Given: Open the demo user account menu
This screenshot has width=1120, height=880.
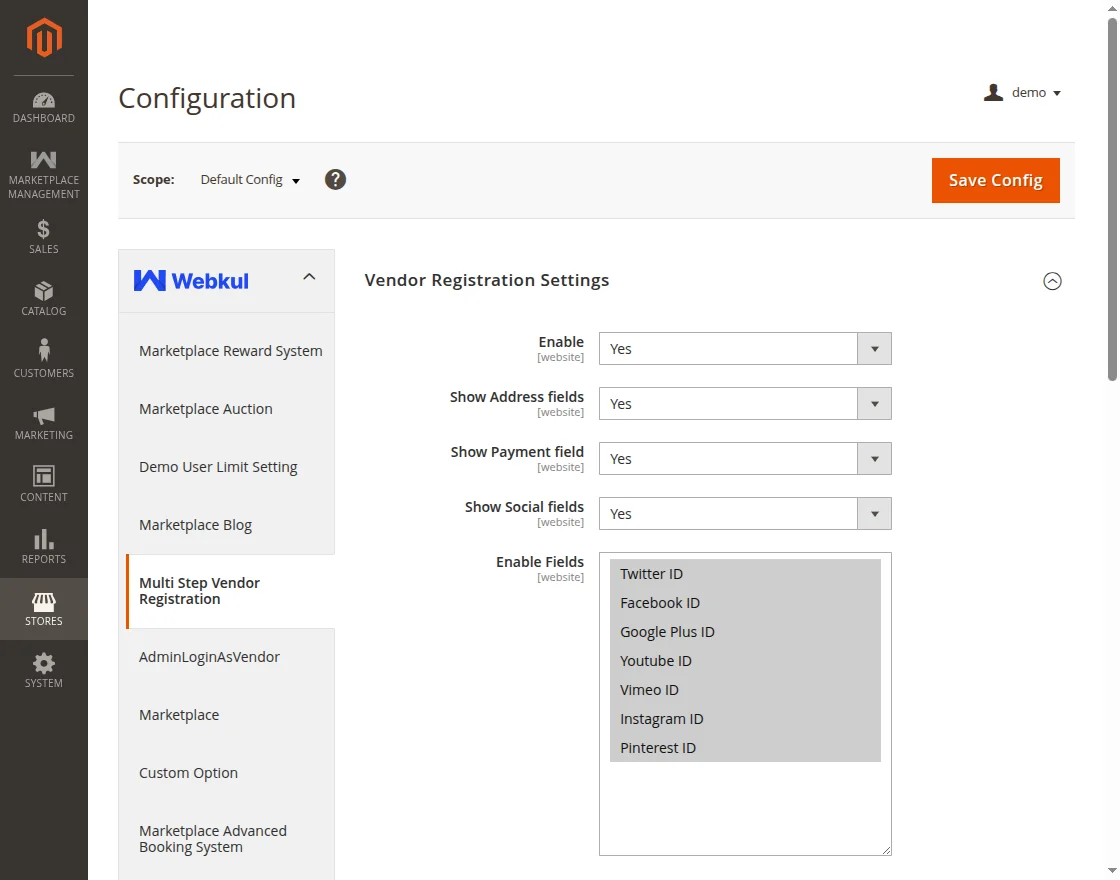Looking at the screenshot, I should [1023, 93].
